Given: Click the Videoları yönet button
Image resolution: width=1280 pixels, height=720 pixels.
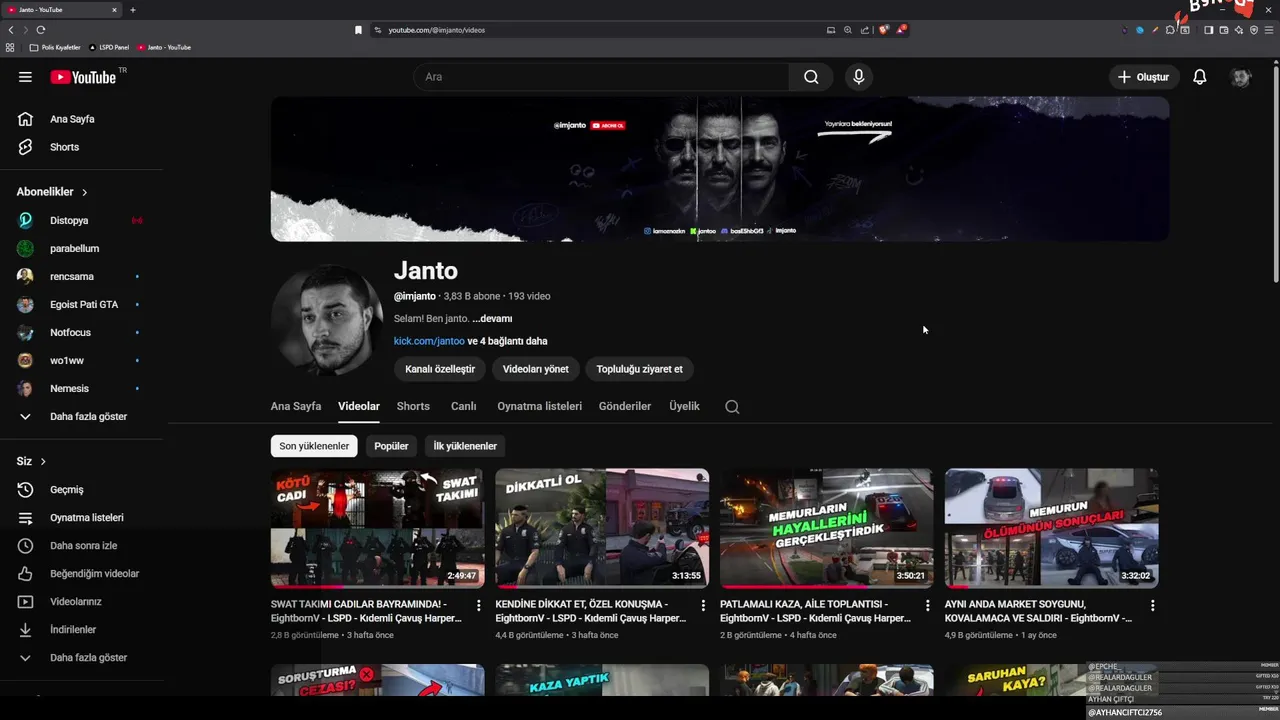Looking at the screenshot, I should tap(536, 369).
